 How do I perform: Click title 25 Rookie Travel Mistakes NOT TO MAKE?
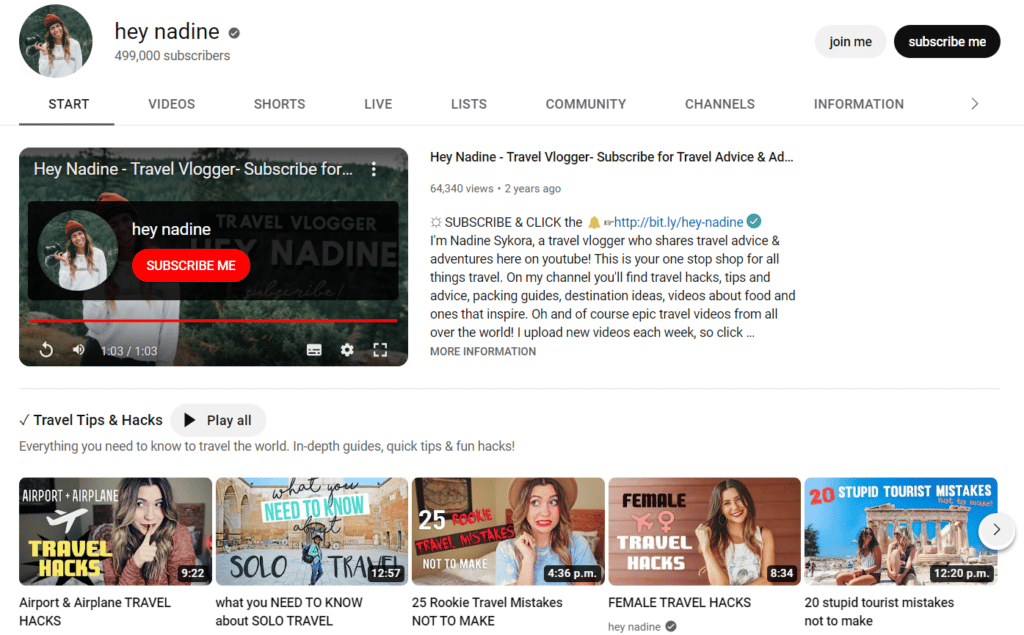[x=487, y=611]
